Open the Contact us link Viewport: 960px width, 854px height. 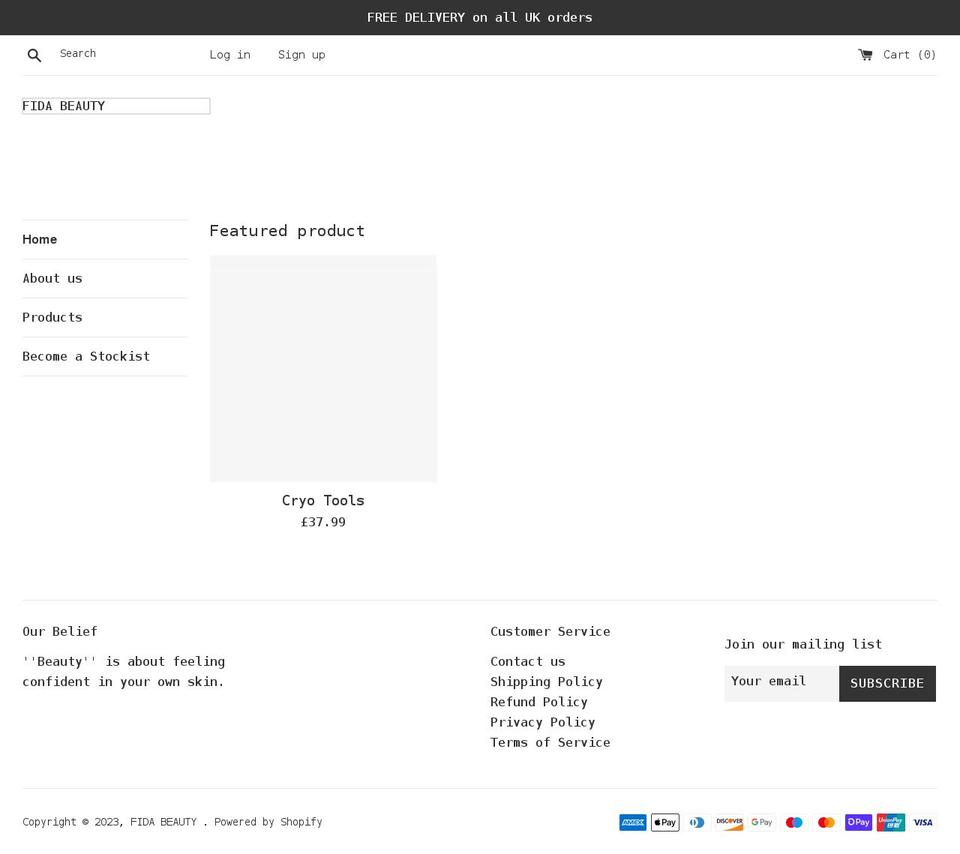528,661
